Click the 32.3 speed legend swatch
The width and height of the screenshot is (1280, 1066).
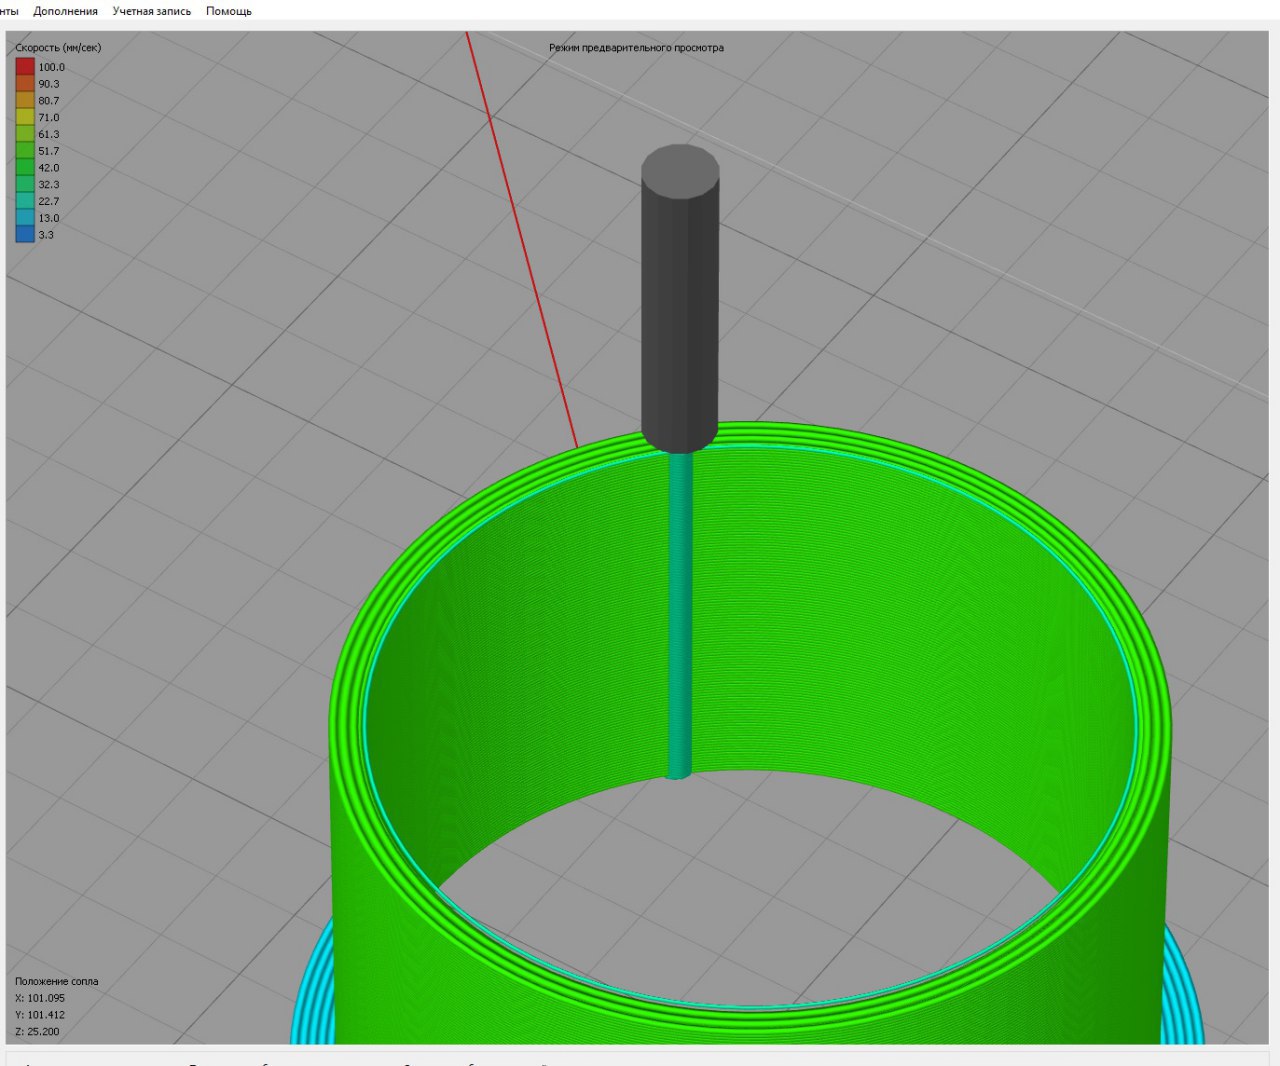[25, 185]
